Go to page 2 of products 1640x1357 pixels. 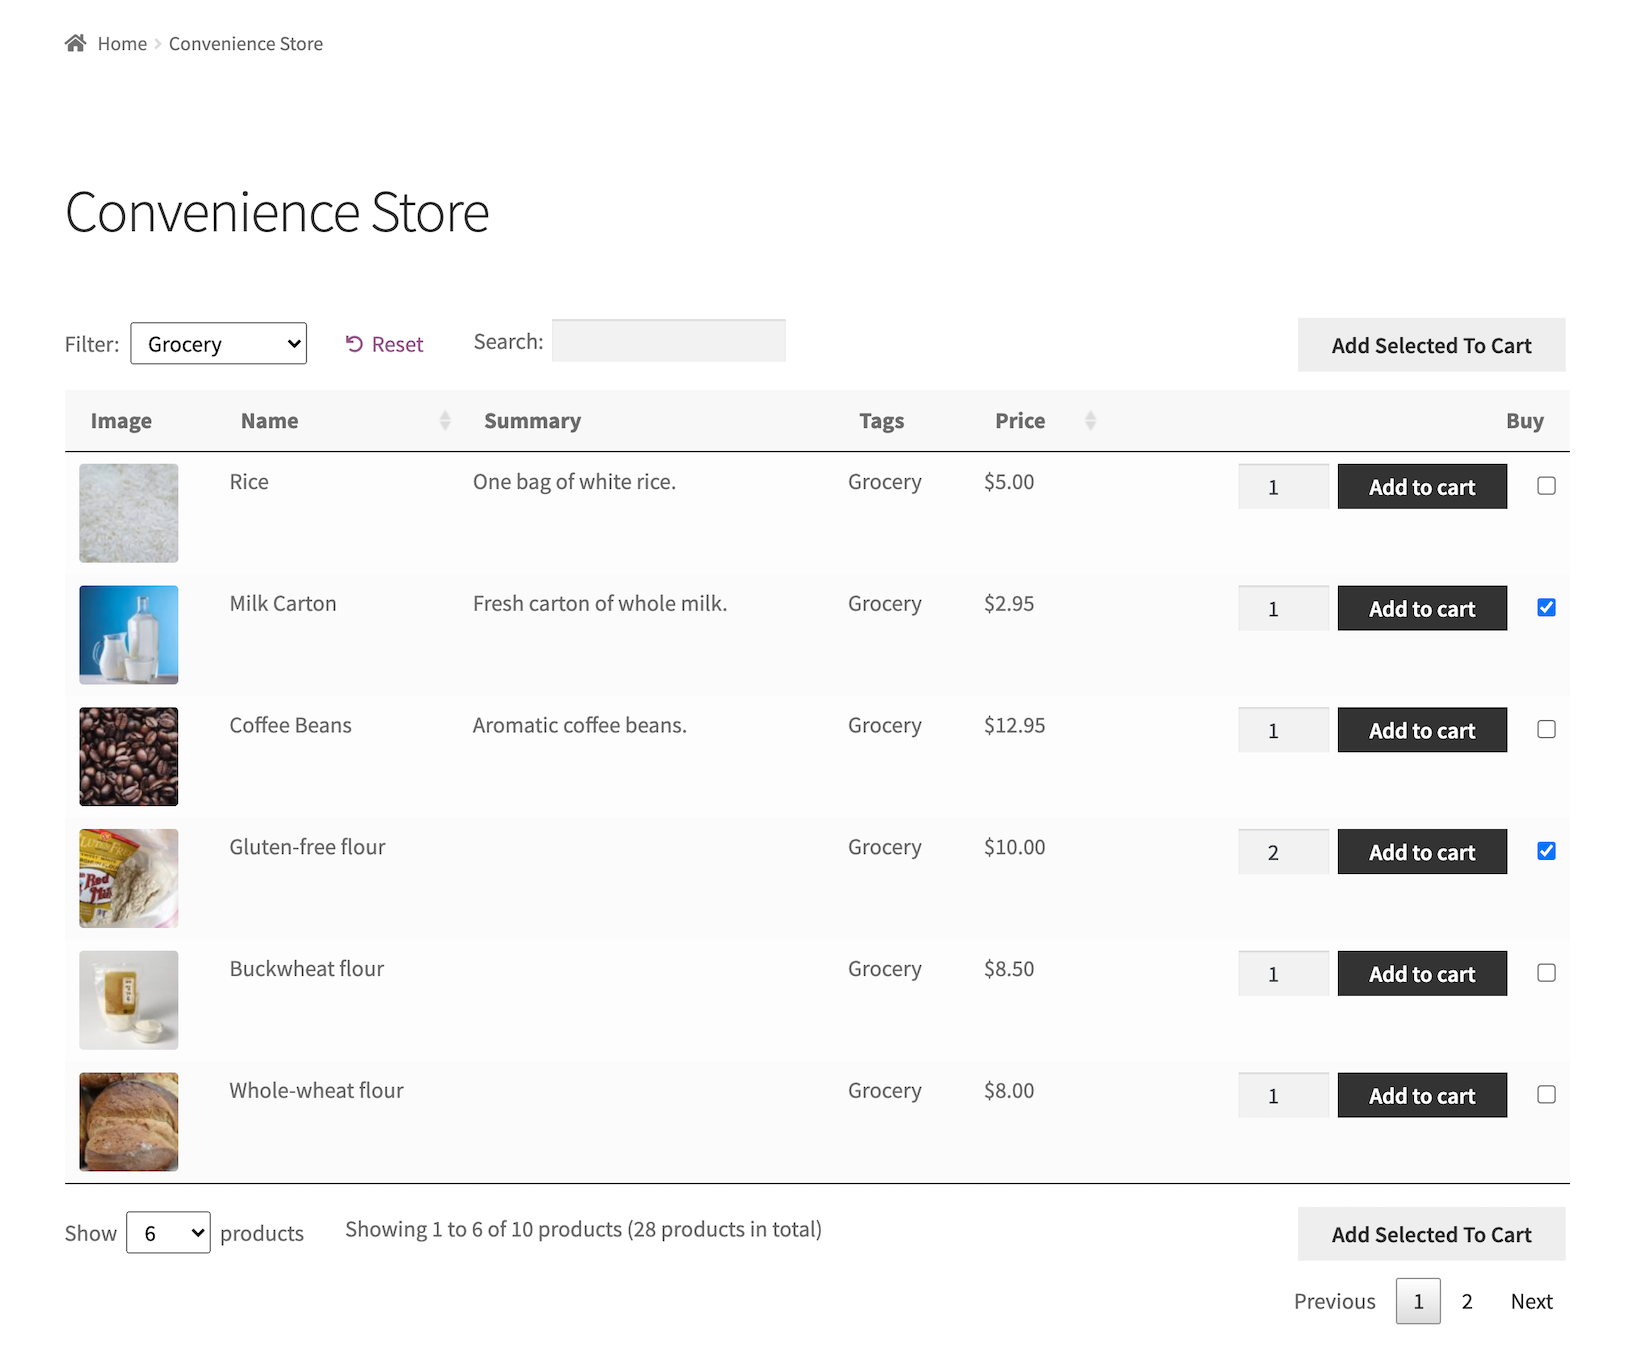pyautogui.click(x=1466, y=1301)
